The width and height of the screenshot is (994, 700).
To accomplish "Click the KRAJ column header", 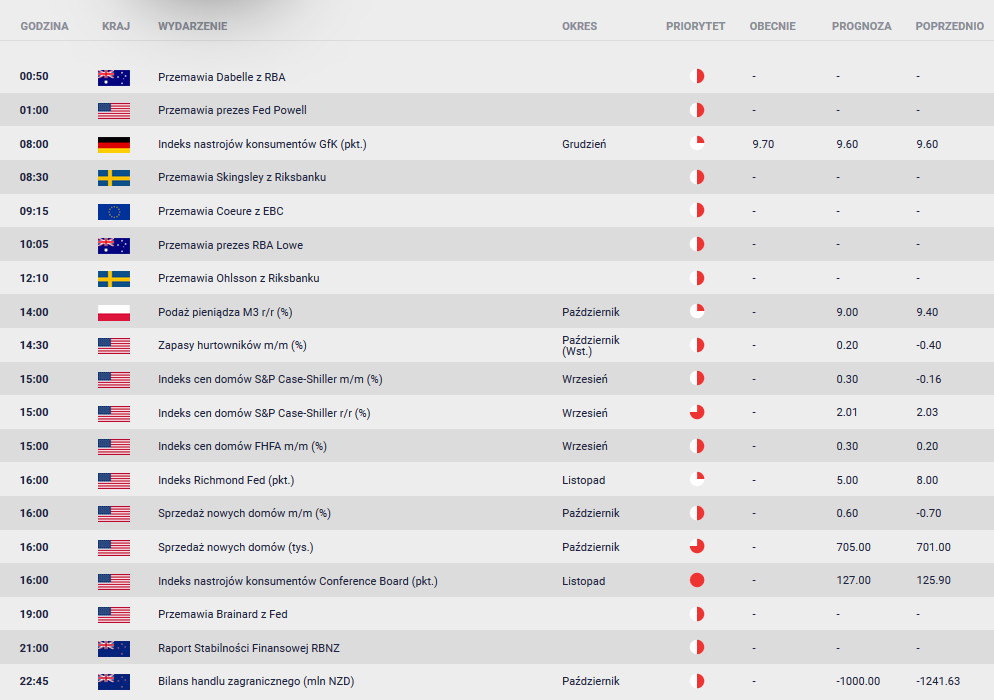I will 116,26.
